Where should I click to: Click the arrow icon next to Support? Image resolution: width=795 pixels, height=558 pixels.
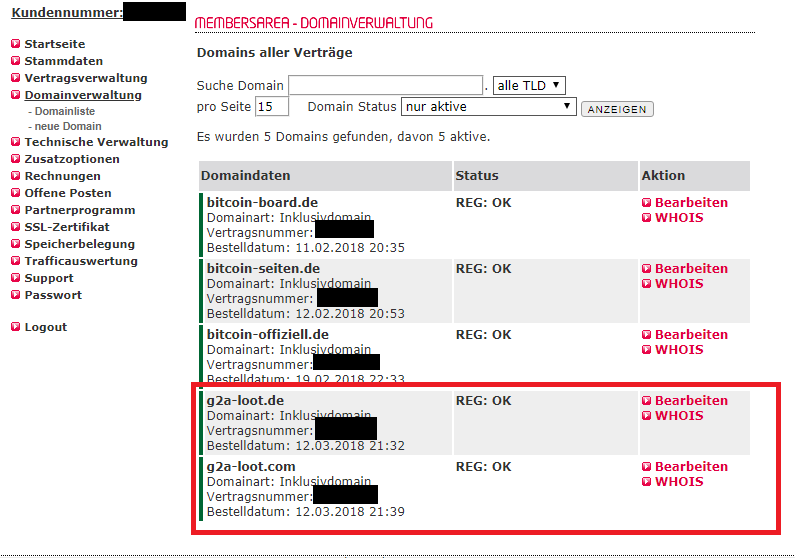pyautogui.click(x=15, y=279)
